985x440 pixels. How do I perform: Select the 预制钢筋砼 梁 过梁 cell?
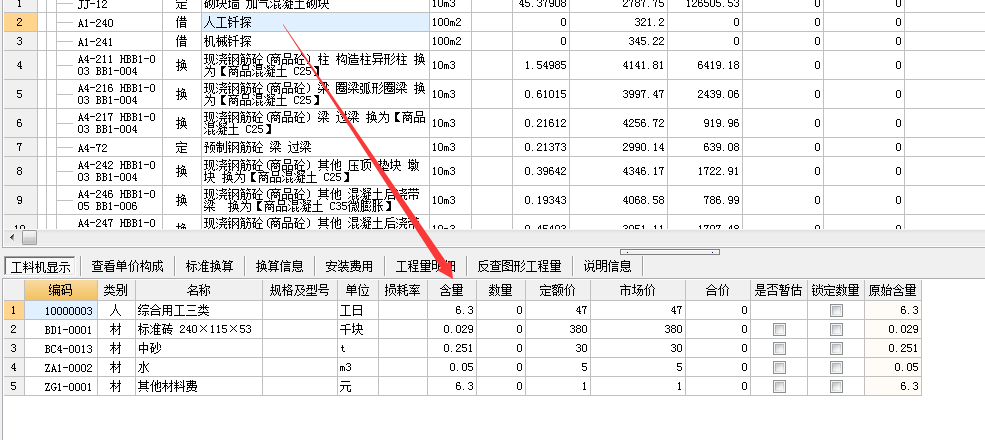(x=315, y=148)
